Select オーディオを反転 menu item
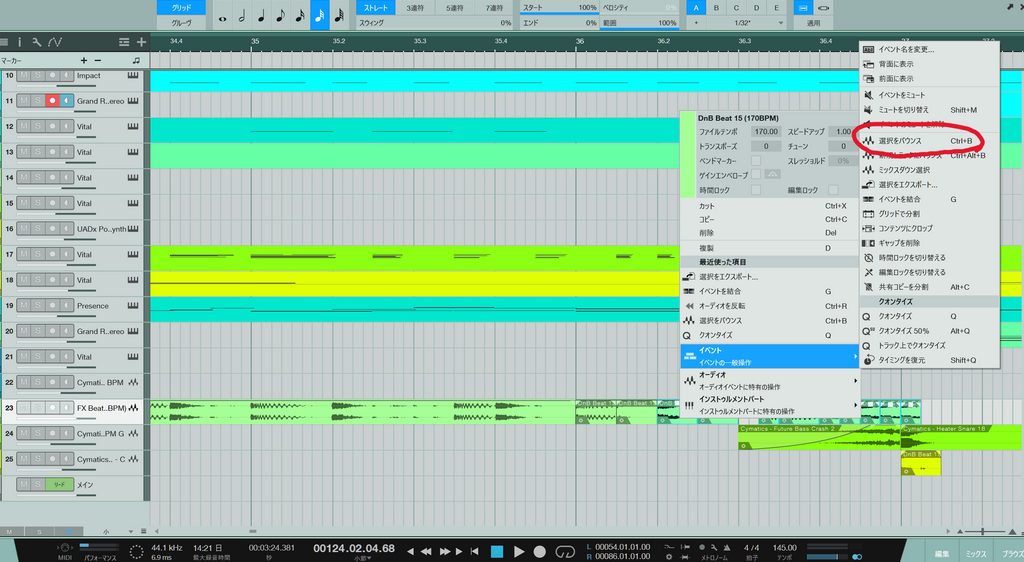 click(x=770, y=305)
